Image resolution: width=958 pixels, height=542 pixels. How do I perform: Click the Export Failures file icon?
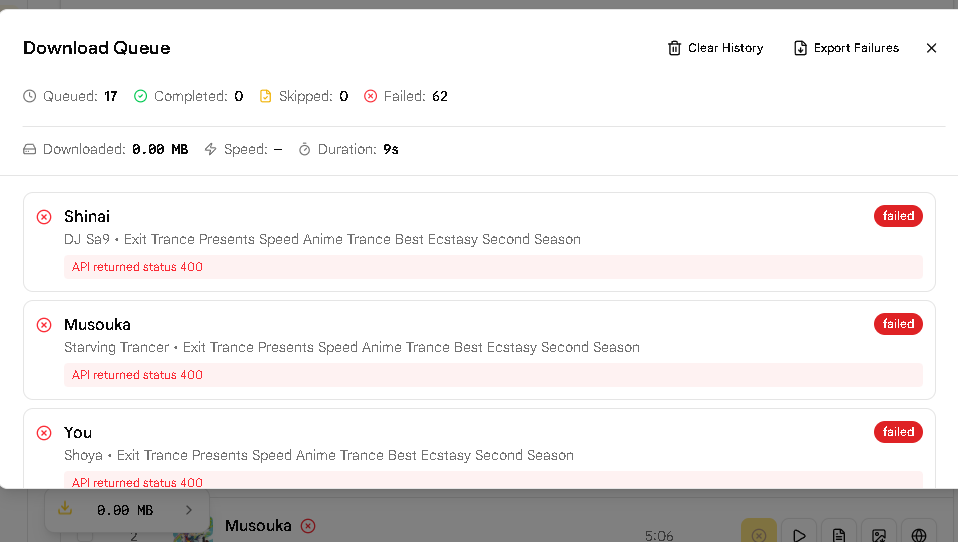click(x=800, y=48)
